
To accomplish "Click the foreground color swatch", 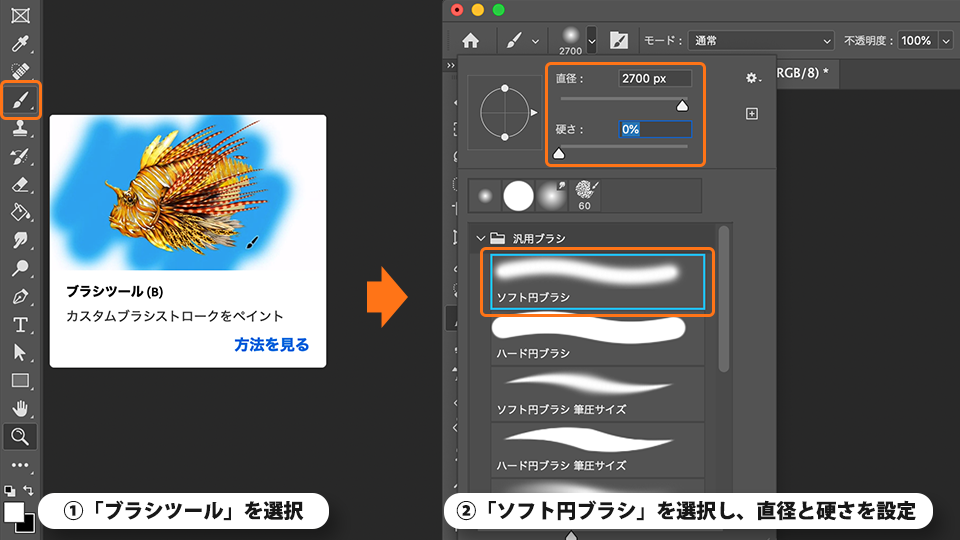I will pos(13,512).
